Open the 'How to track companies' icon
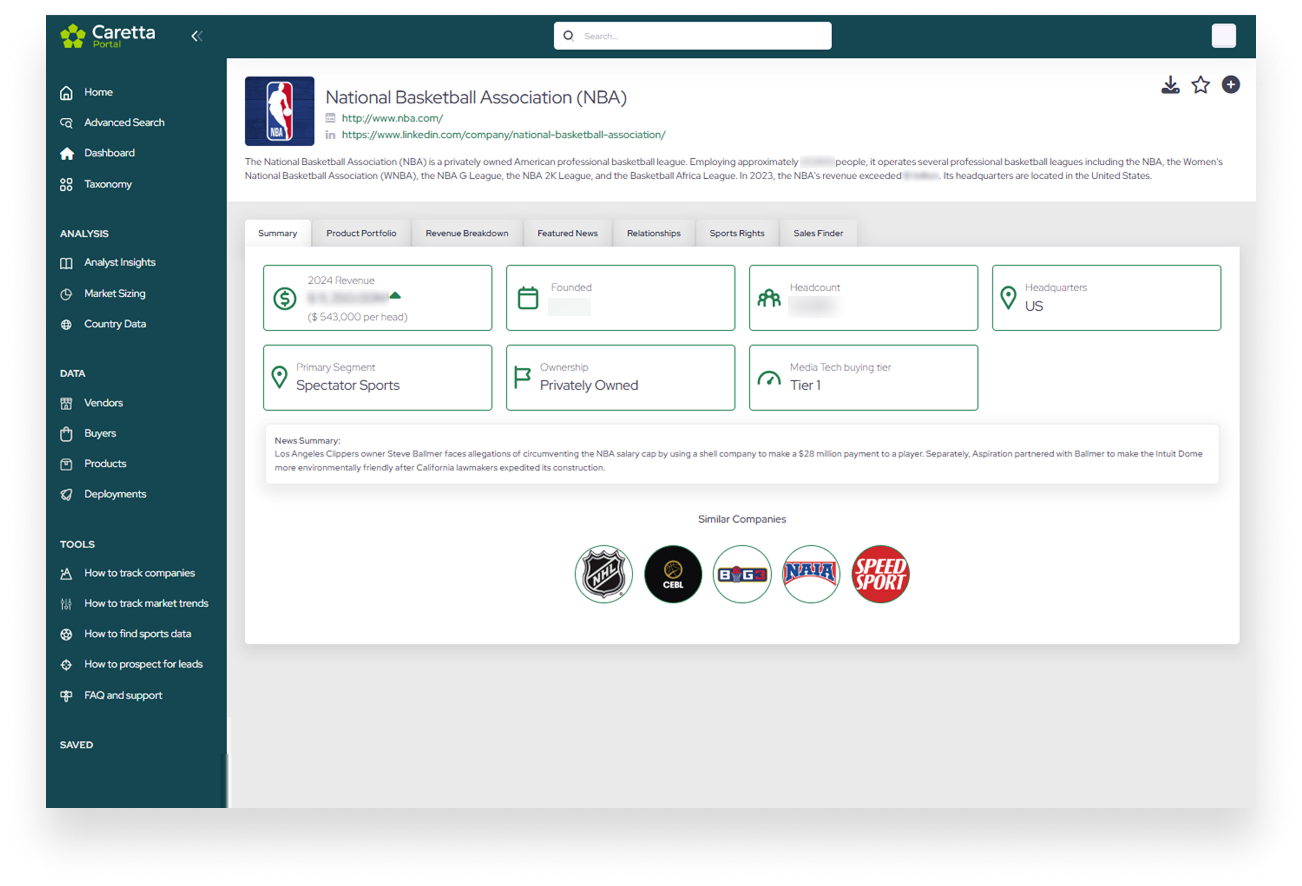The width and height of the screenshot is (1302, 886). pyautogui.click(x=66, y=574)
